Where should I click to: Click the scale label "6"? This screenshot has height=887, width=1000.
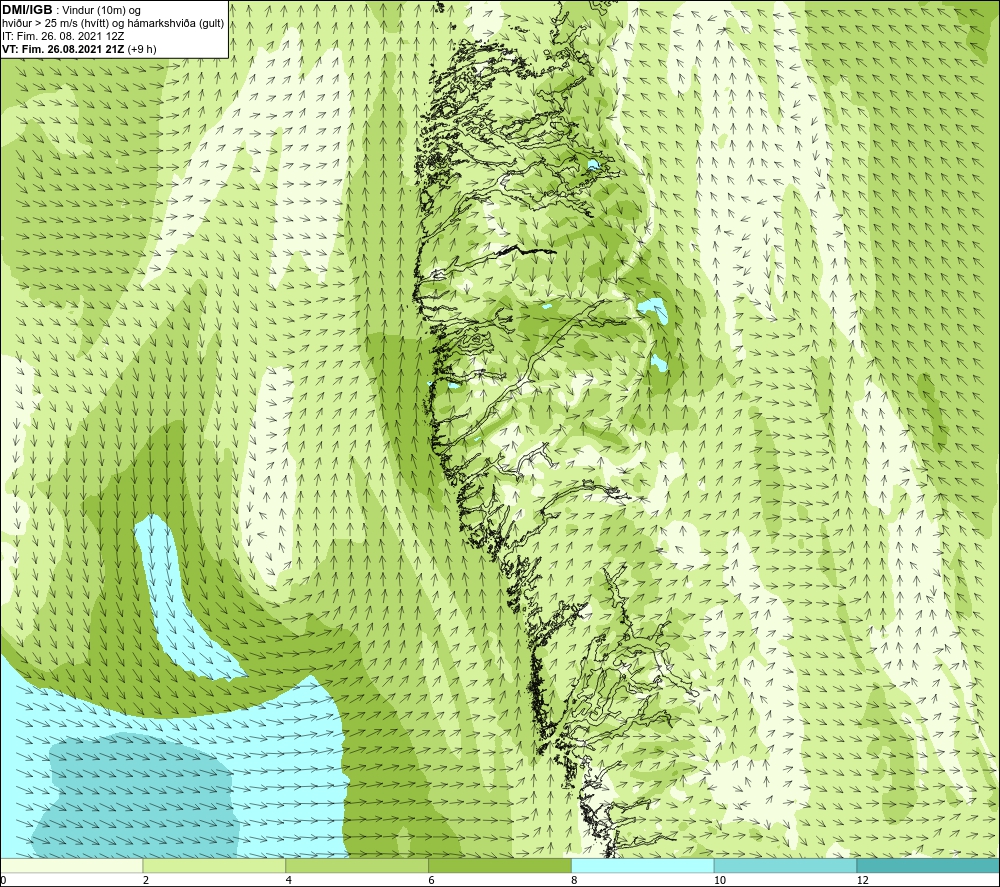[x=432, y=880]
